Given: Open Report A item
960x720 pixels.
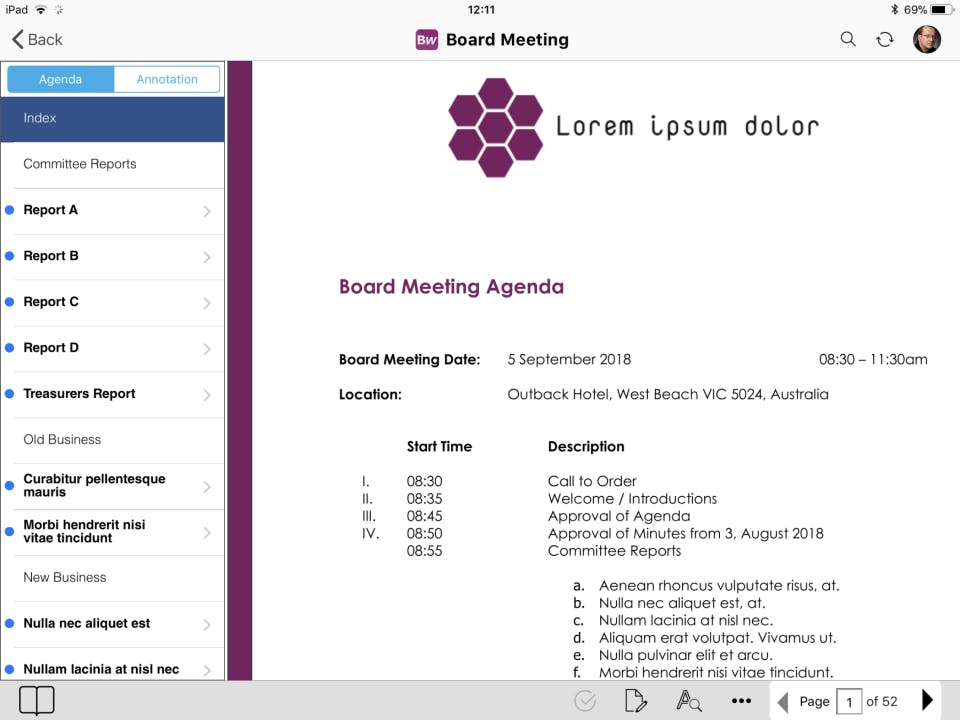Looking at the screenshot, I should (113, 211).
